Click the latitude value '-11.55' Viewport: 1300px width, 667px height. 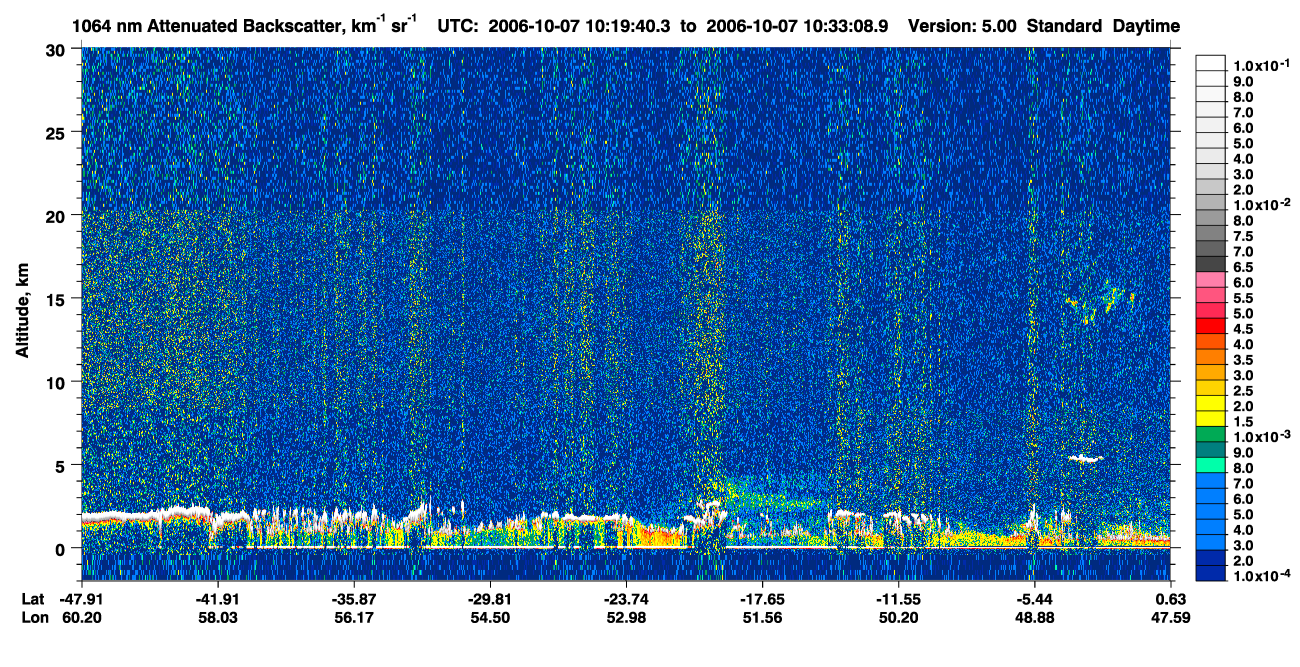click(x=899, y=599)
